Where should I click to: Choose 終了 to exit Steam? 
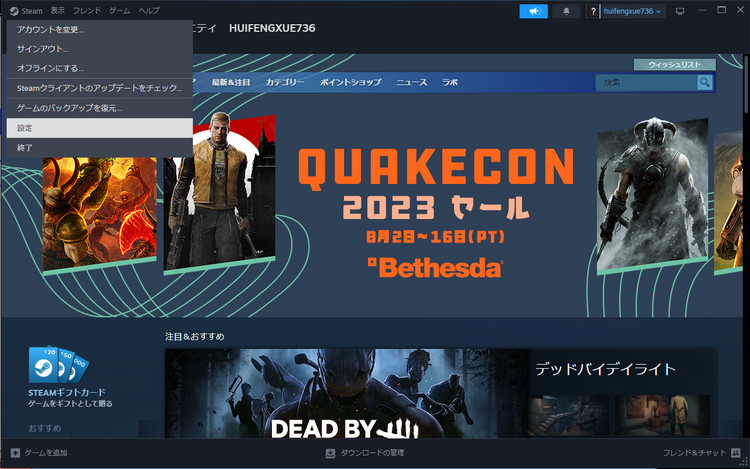pyautogui.click(x=99, y=148)
